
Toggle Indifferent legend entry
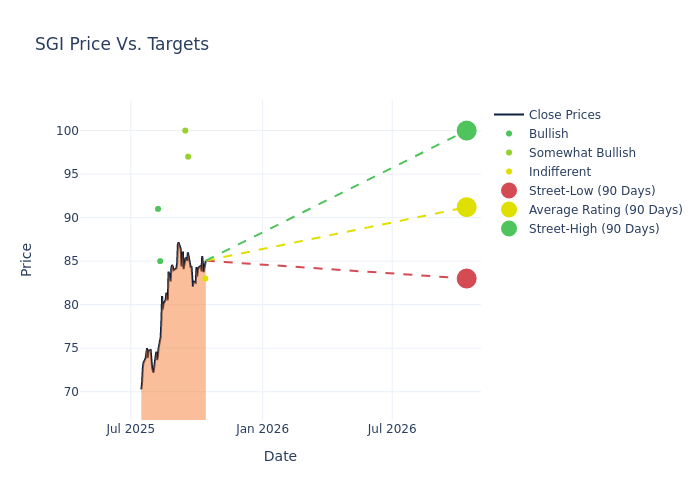[559, 172]
